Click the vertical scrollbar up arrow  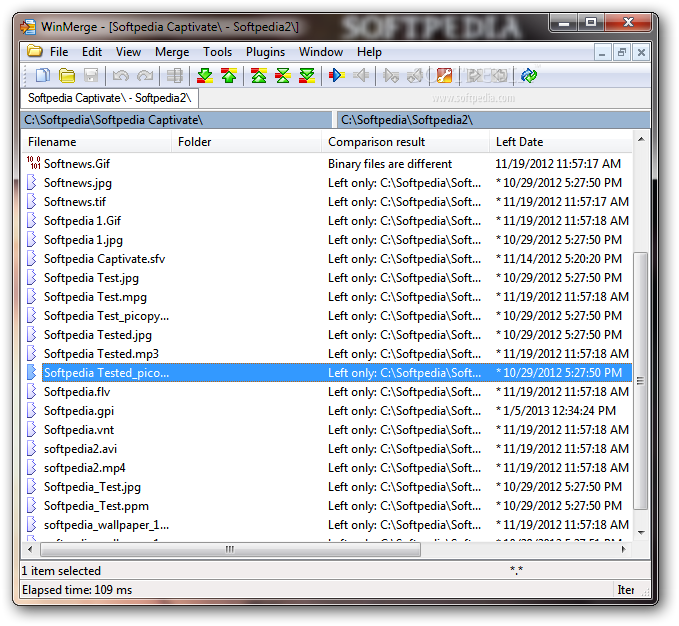tap(641, 139)
